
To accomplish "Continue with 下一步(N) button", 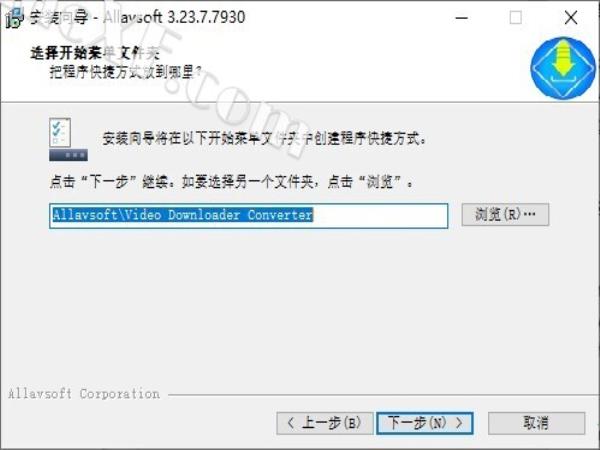I will tap(425, 423).
